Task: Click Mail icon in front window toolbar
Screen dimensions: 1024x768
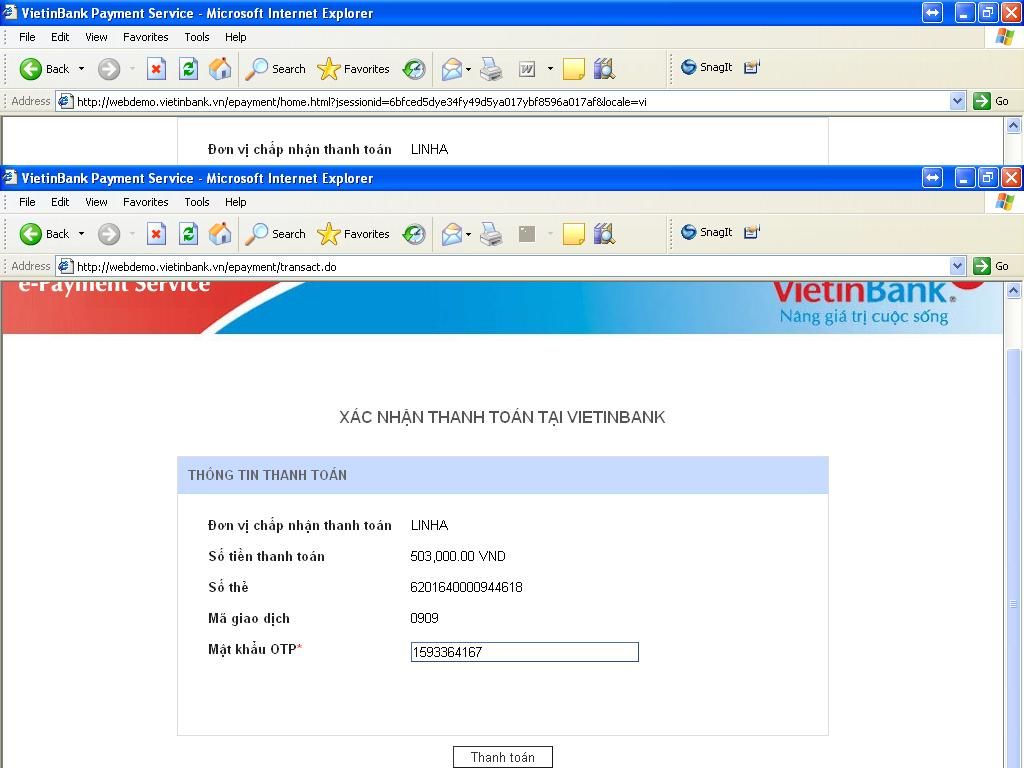Action: point(451,234)
